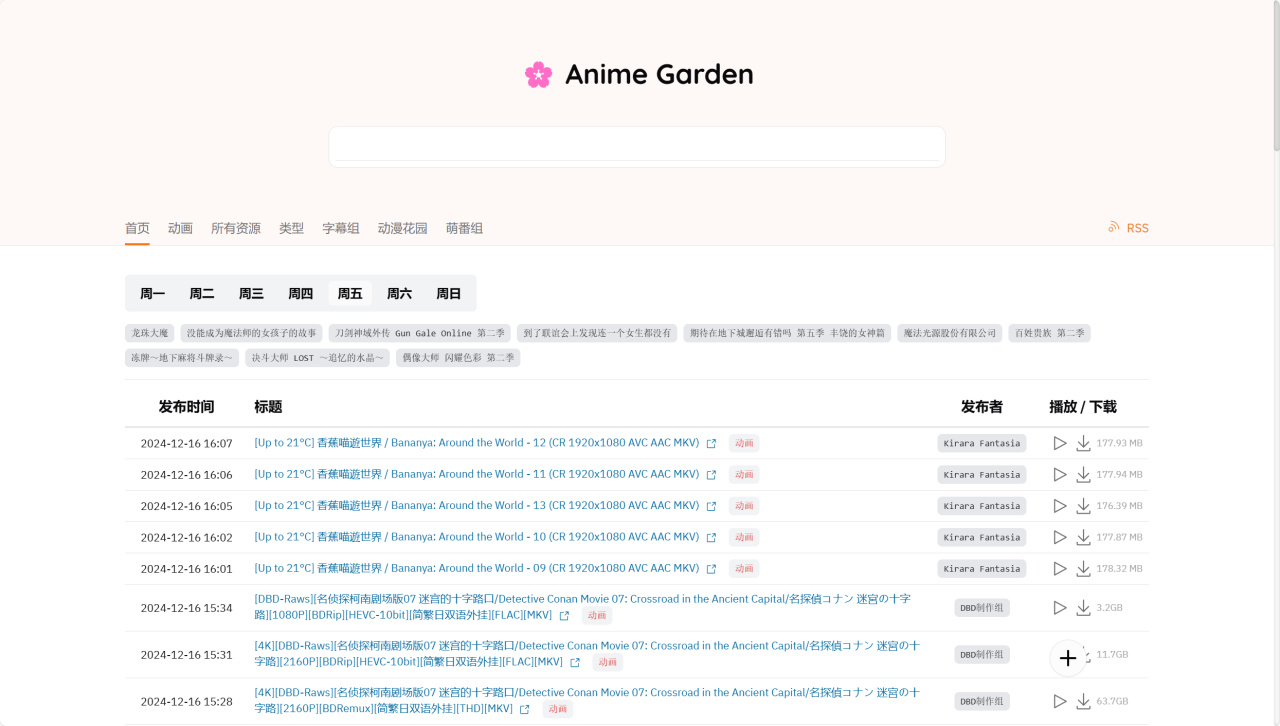Select the 周五 weekday filter
The image size is (1280, 726).
(350, 293)
